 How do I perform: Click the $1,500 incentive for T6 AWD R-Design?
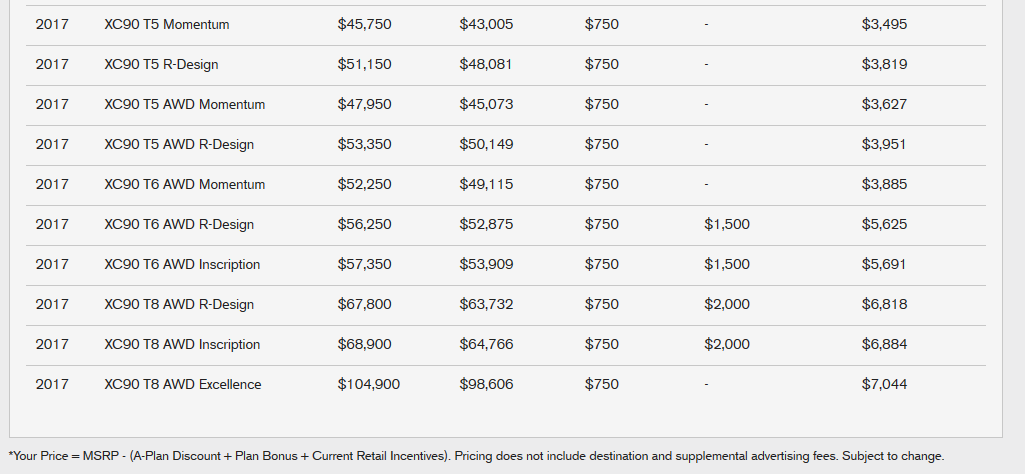click(x=727, y=224)
